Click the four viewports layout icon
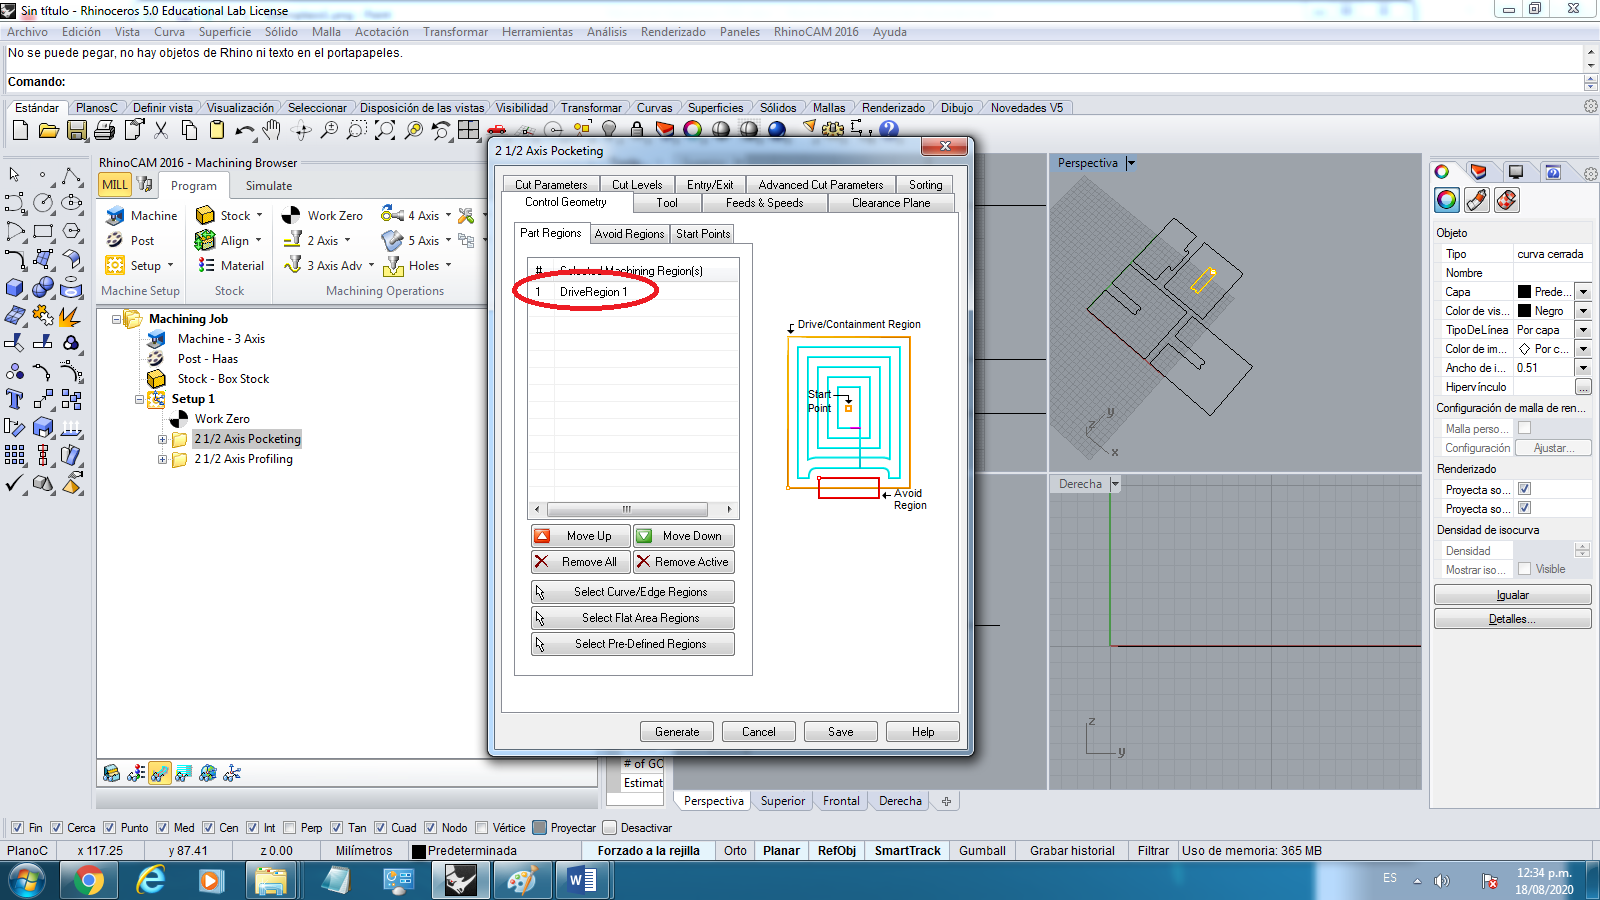Viewport: 1600px width, 900px height. [468, 130]
